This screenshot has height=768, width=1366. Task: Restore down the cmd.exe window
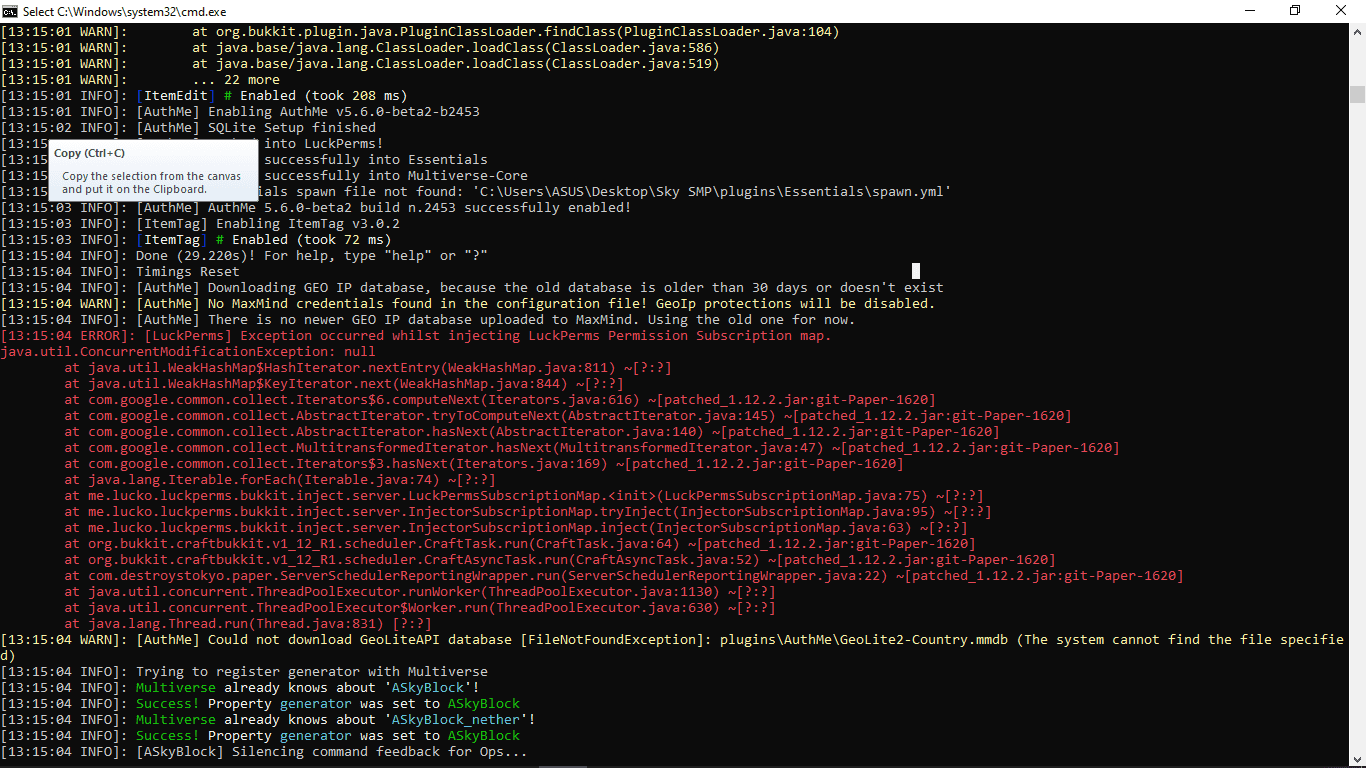click(1295, 11)
